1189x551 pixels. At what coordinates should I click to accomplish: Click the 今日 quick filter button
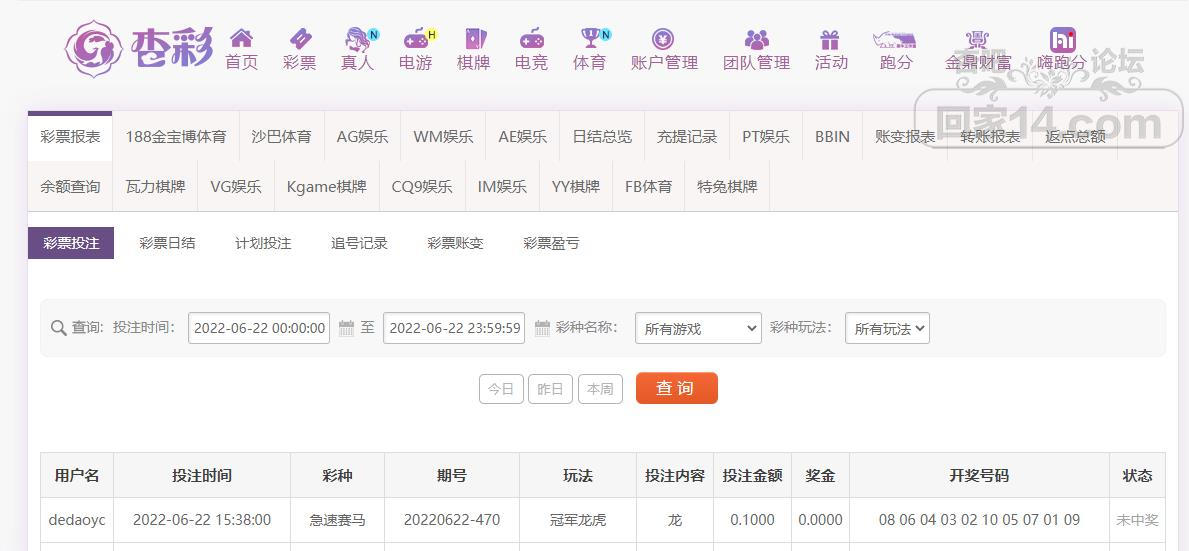click(501, 389)
